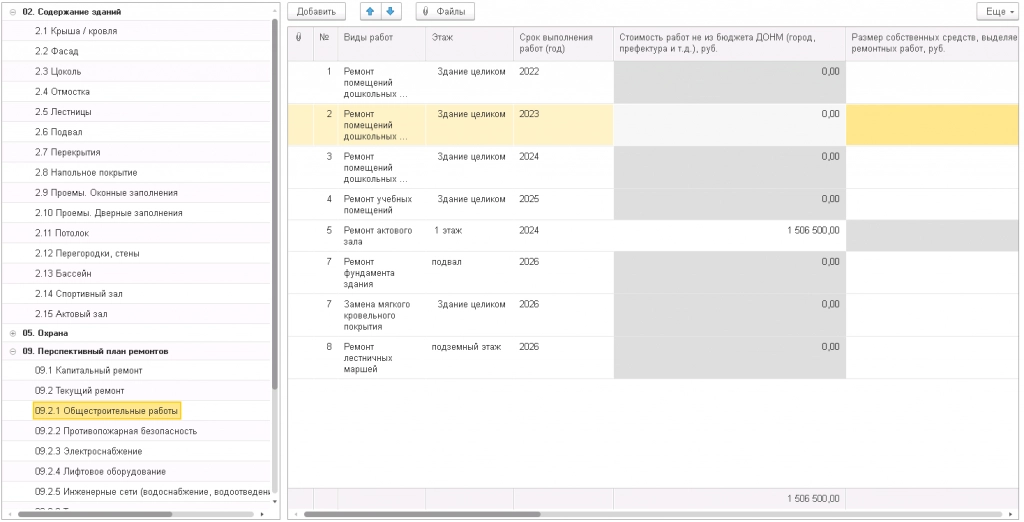Screen dimensions: 1024x522
Task: Click the paperclip attachment column header
Action: (299, 37)
